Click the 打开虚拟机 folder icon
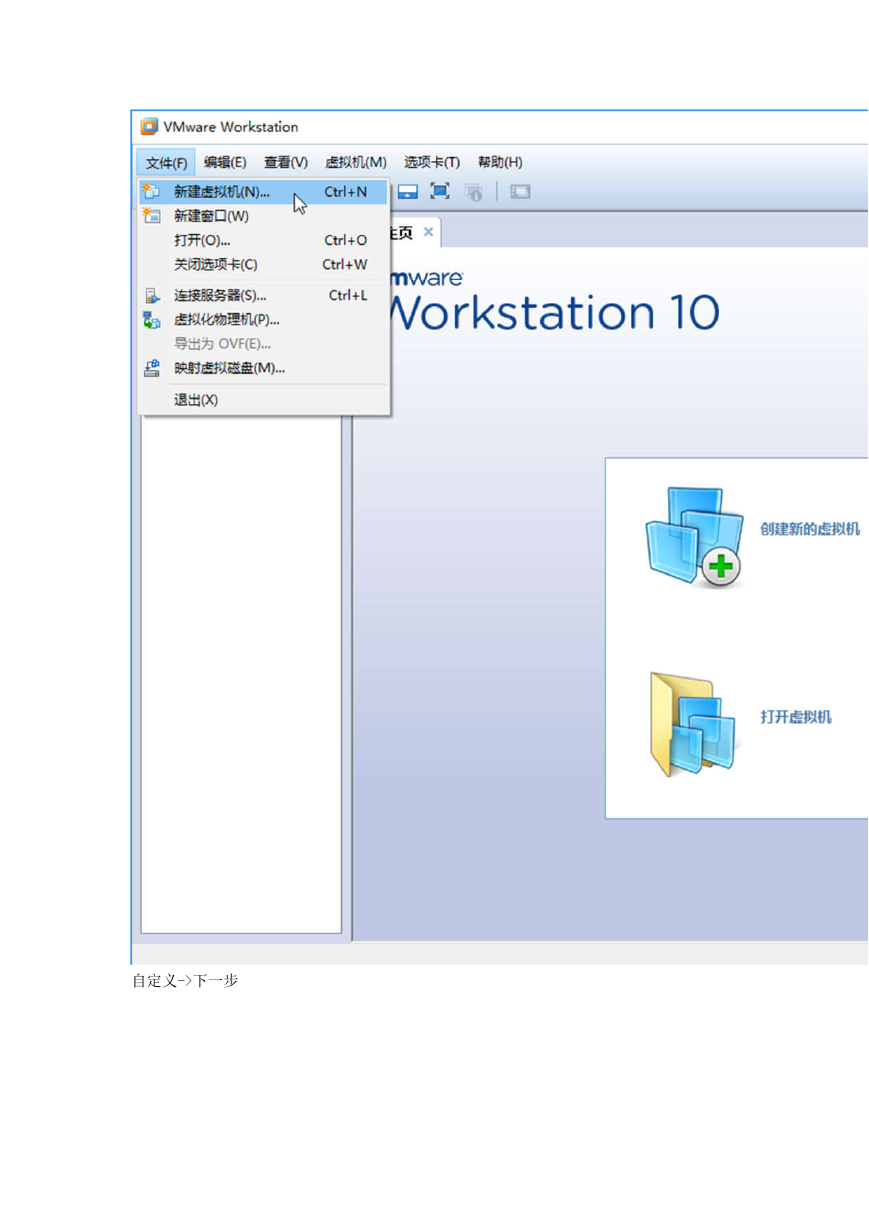The image size is (869, 1228). coord(696,724)
